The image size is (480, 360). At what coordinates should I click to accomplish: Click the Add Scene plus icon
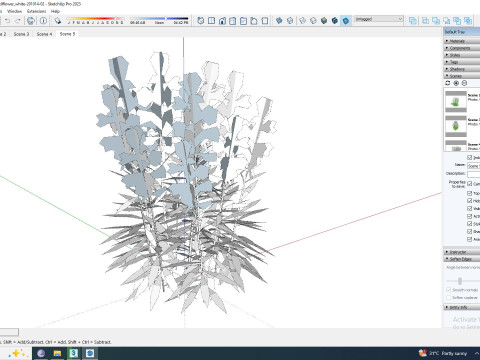click(x=456, y=83)
